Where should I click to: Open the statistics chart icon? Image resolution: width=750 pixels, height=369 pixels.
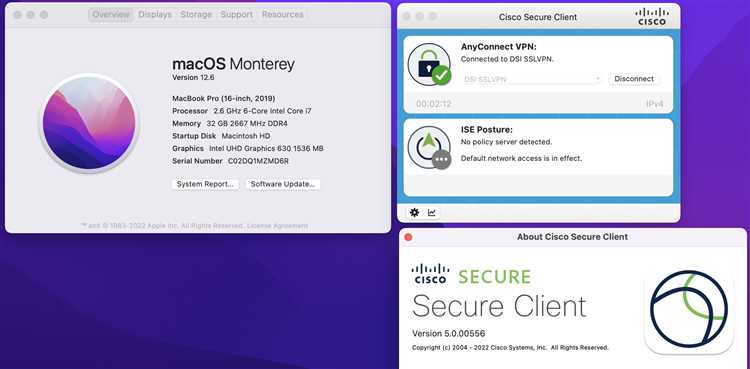click(x=431, y=213)
